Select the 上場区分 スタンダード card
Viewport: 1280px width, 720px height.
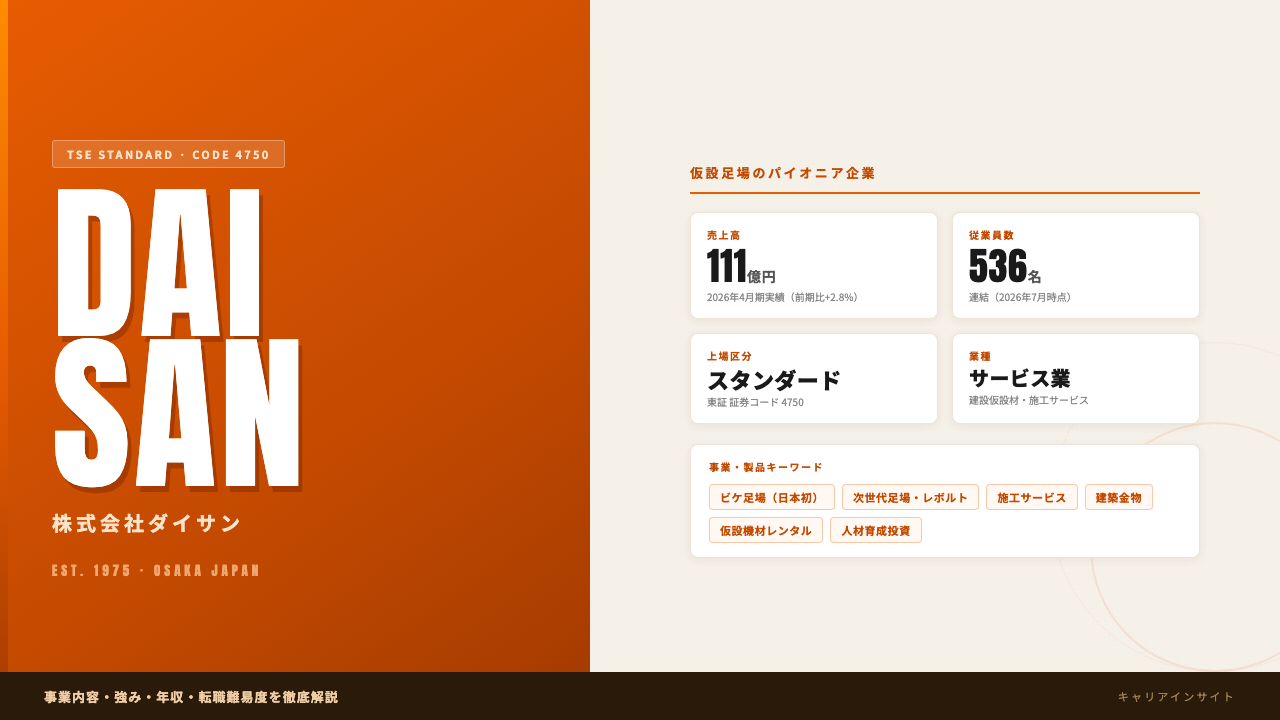814,379
